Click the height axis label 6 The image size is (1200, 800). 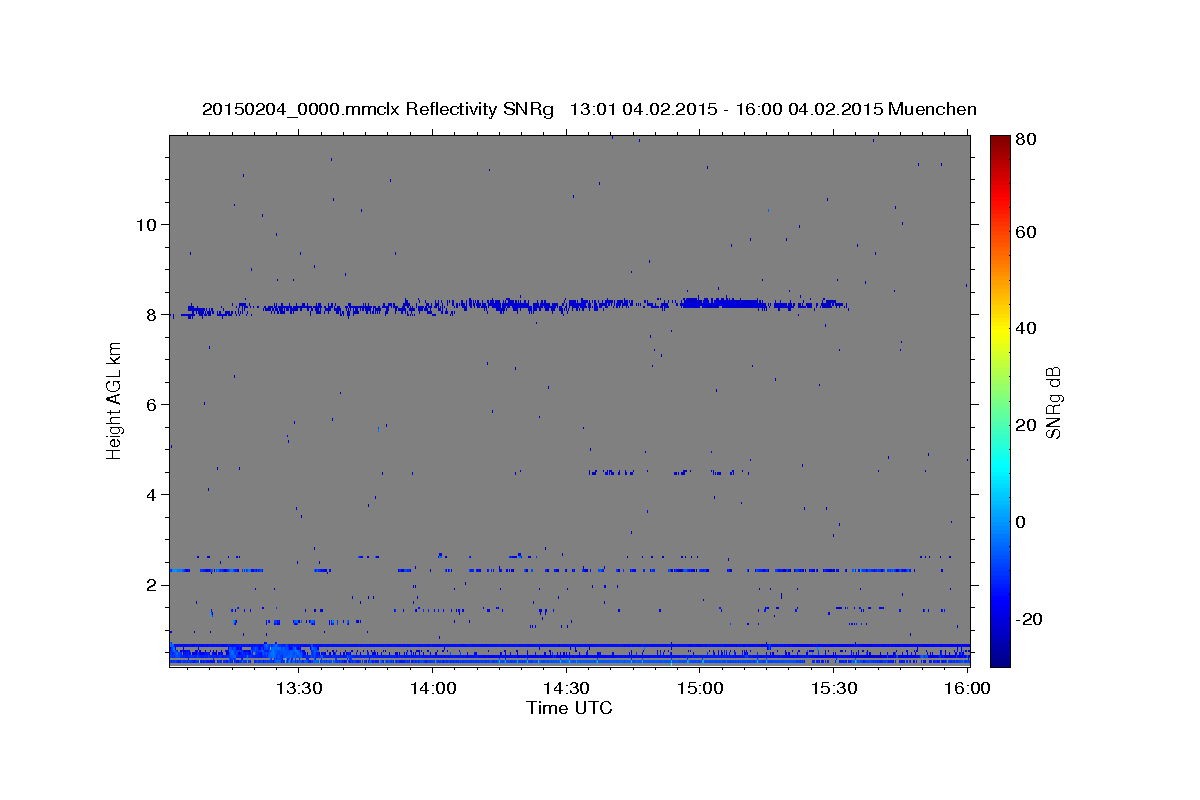point(150,405)
